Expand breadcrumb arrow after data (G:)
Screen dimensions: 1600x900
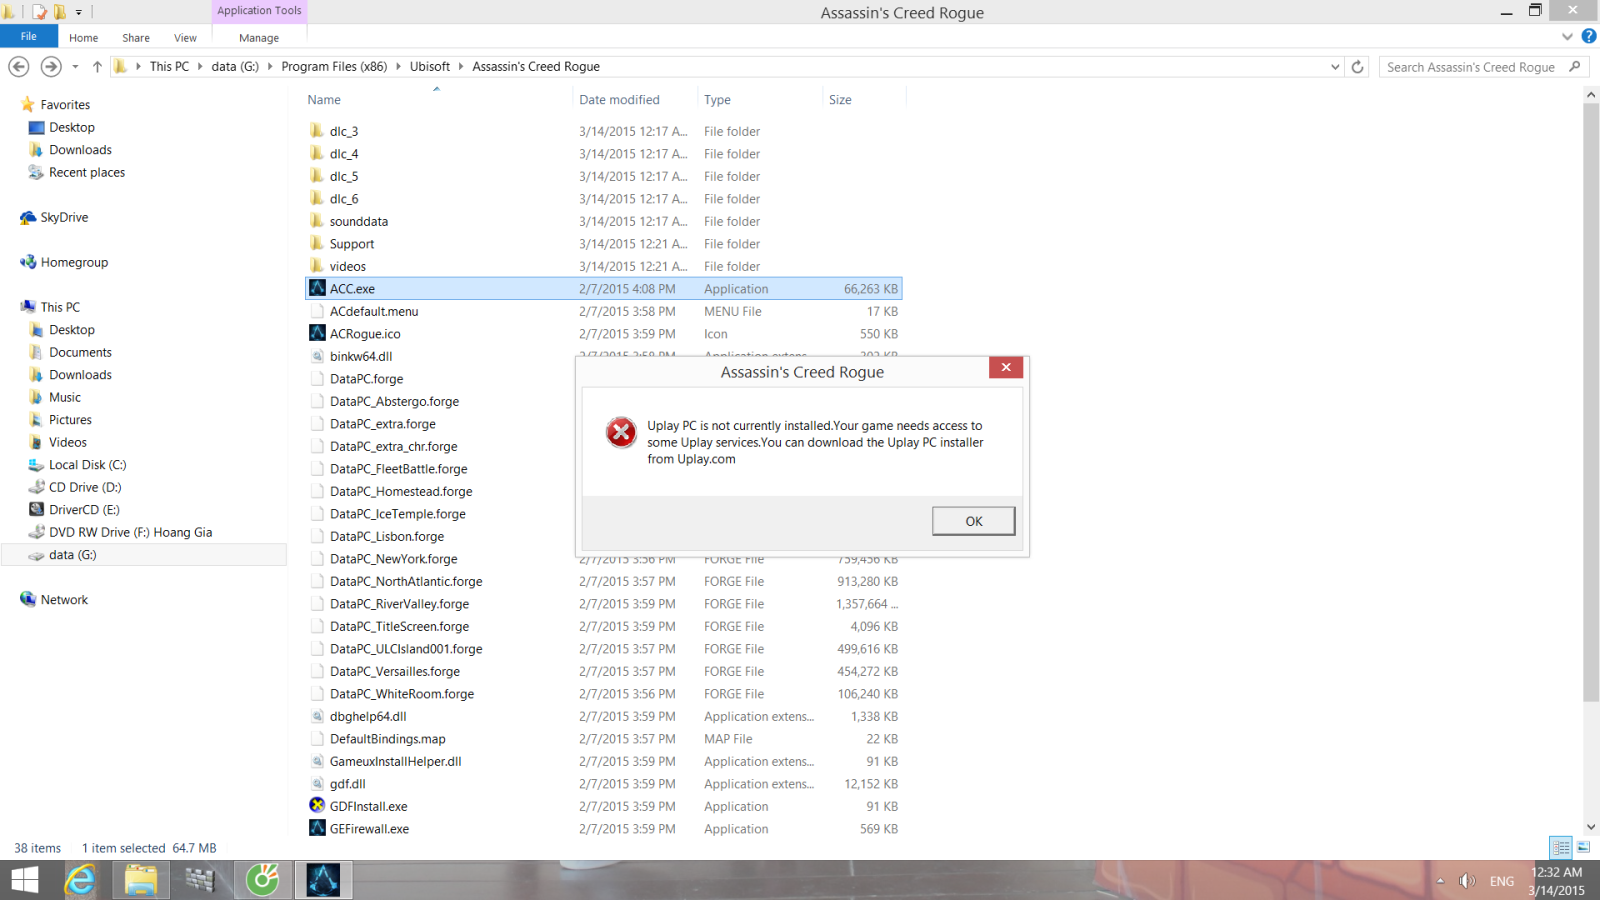point(270,67)
